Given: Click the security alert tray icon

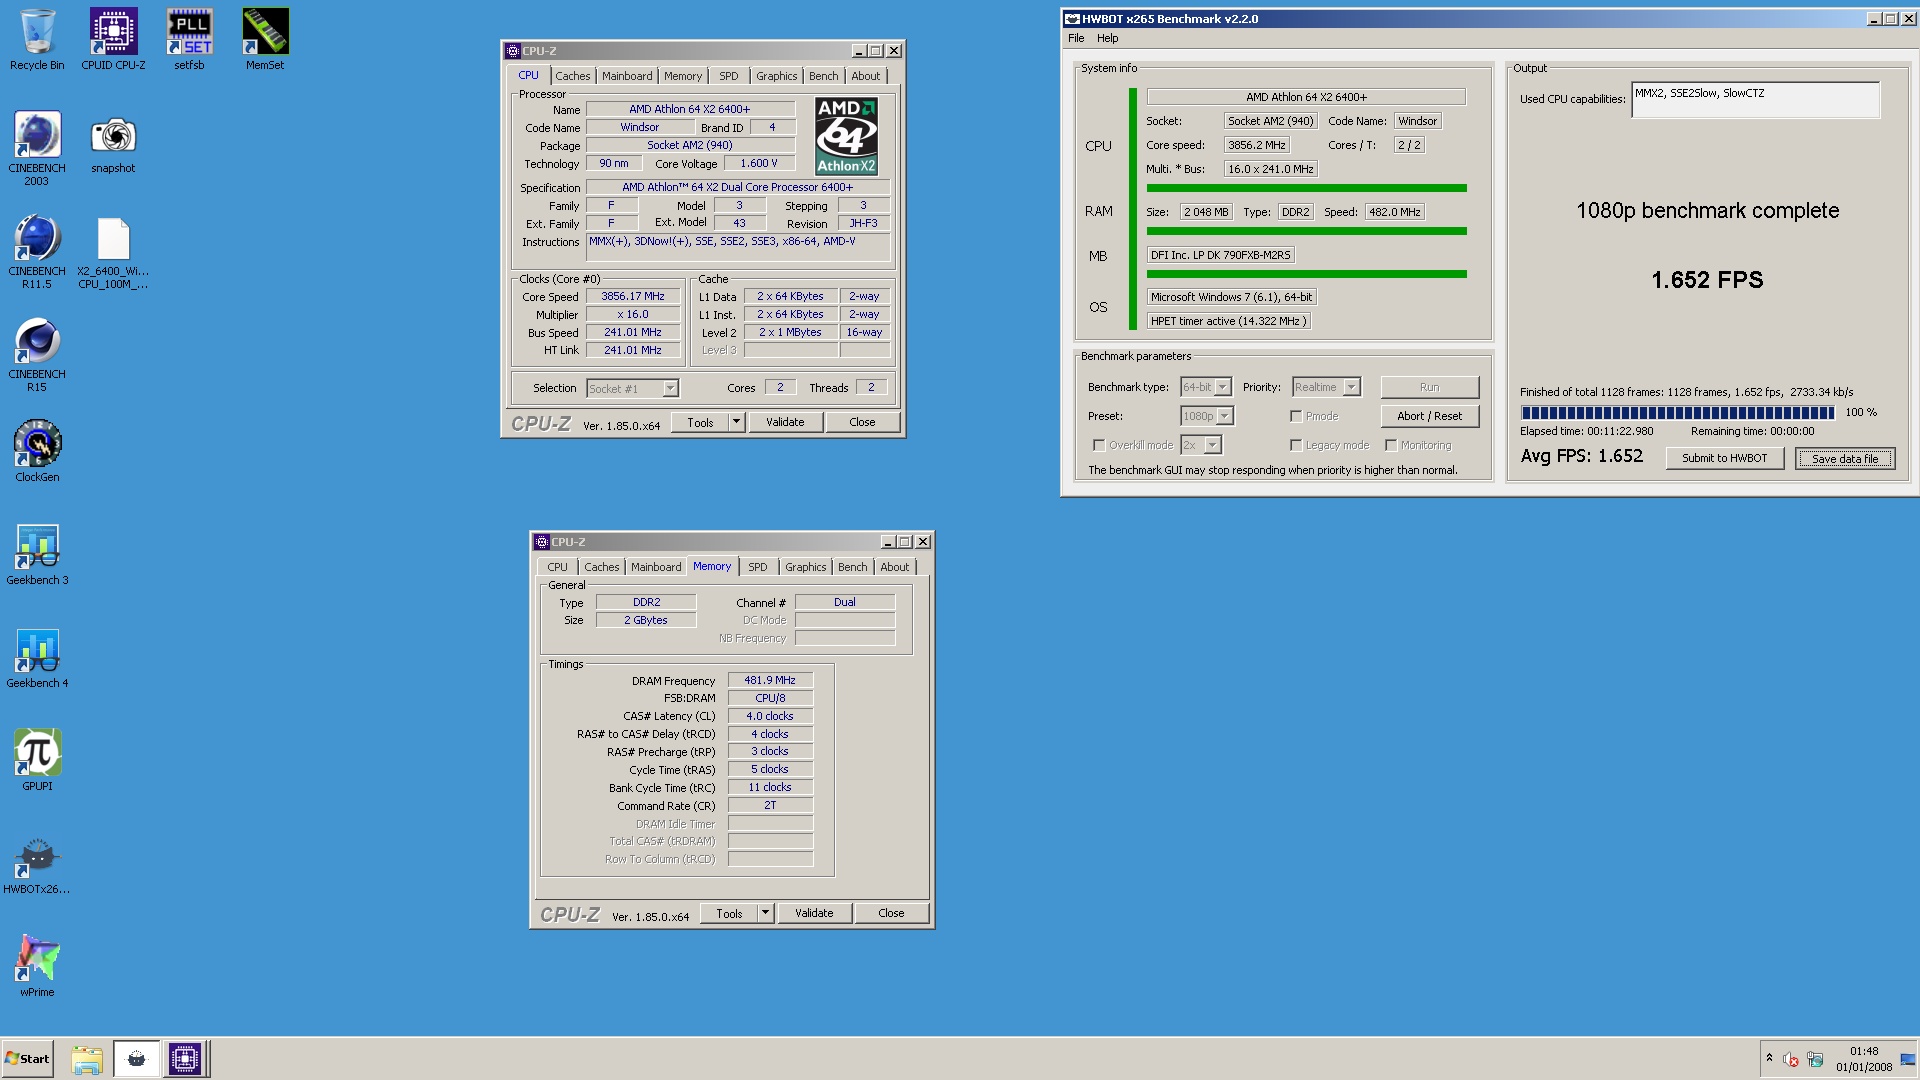Looking at the screenshot, I should (1791, 1059).
